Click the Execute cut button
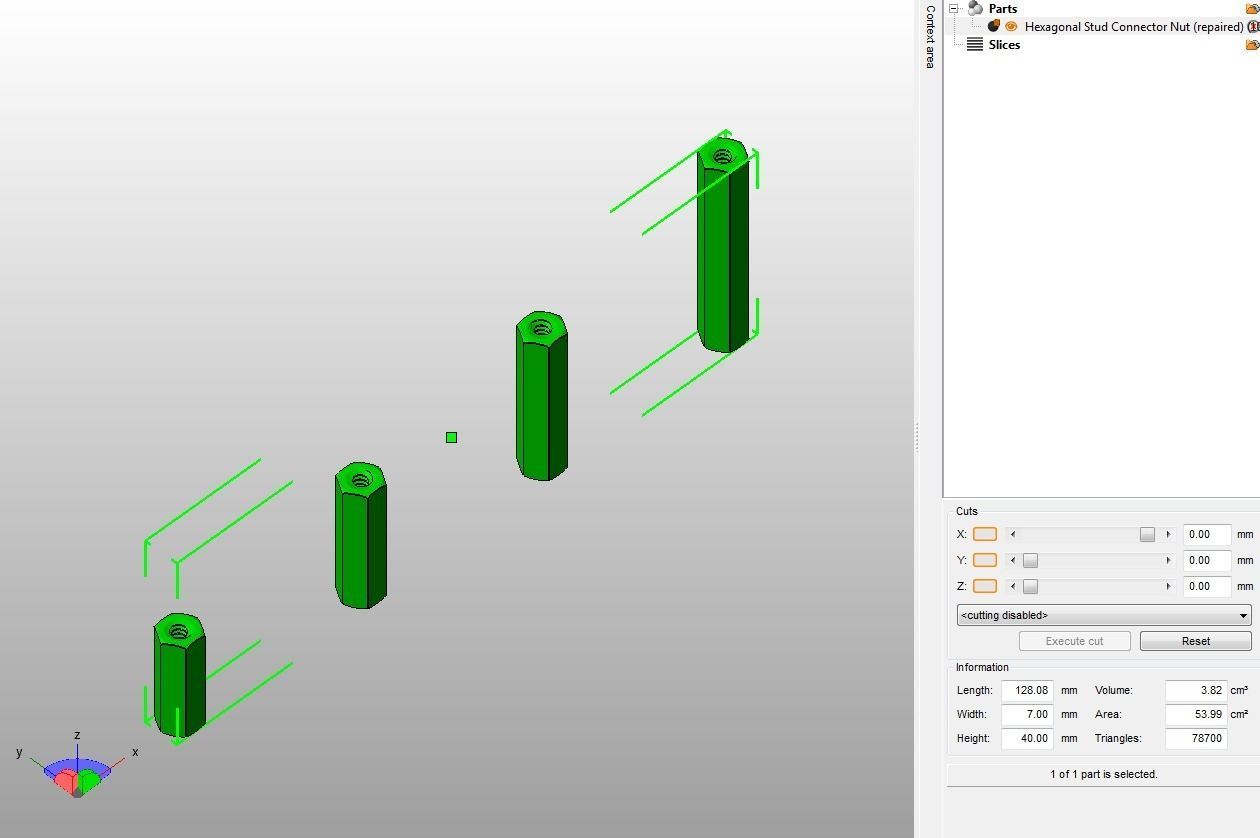Viewport: 1260px width, 838px height. pos(1075,641)
